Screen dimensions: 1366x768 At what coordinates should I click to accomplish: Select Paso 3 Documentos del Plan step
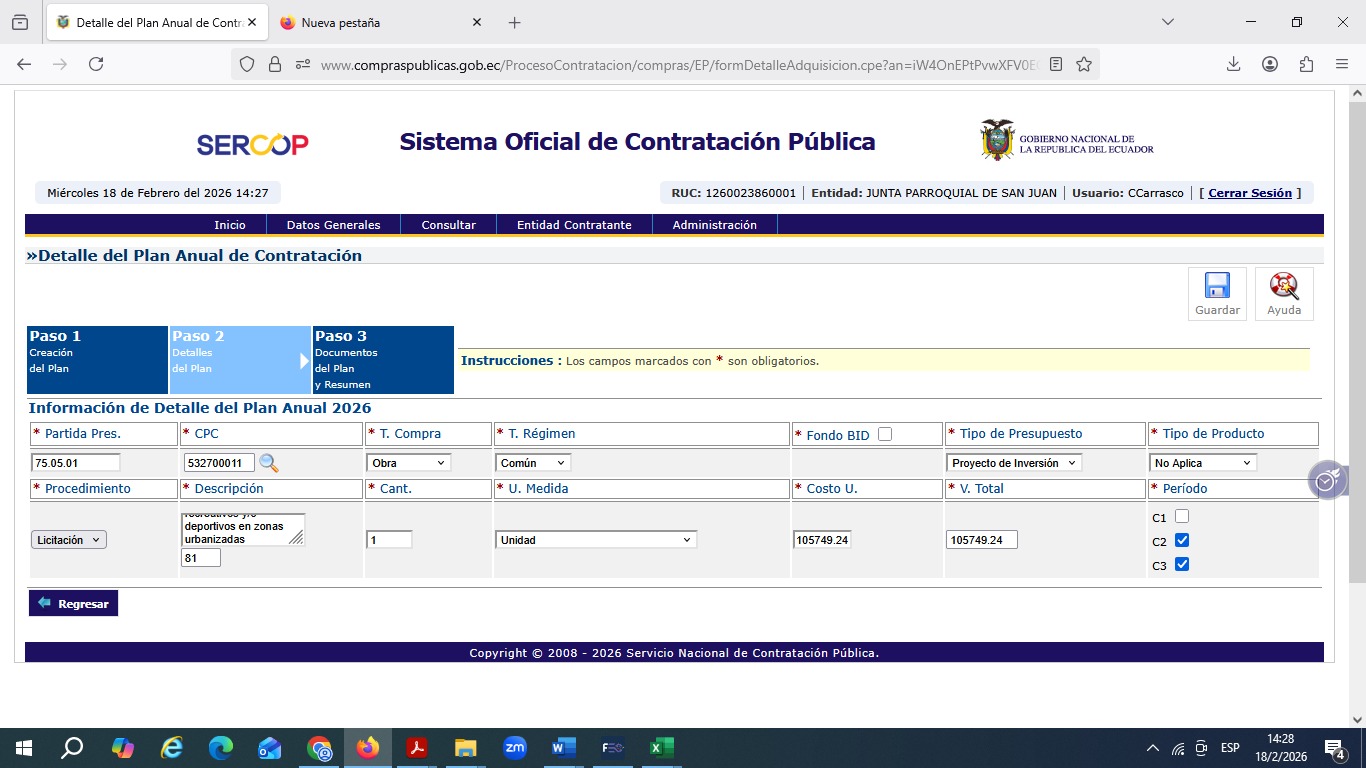(x=383, y=360)
